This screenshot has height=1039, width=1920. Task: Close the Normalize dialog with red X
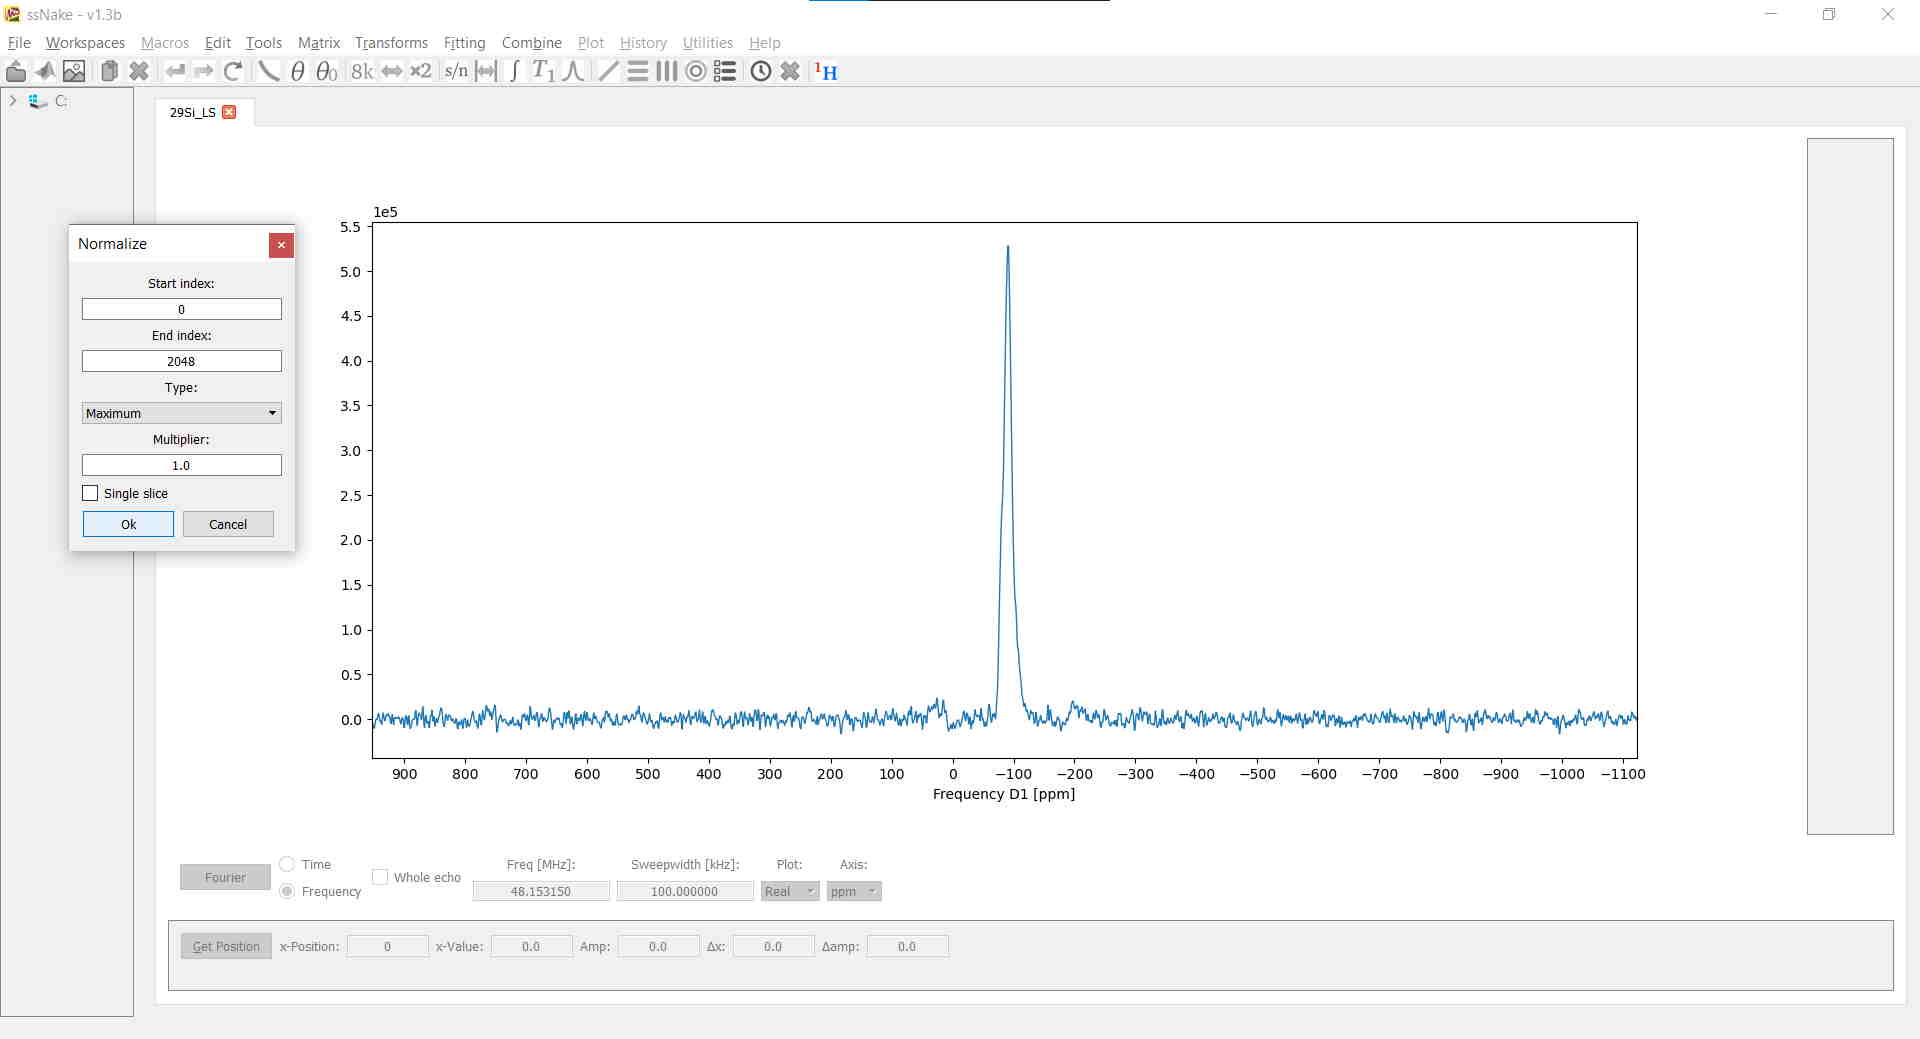click(281, 245)
